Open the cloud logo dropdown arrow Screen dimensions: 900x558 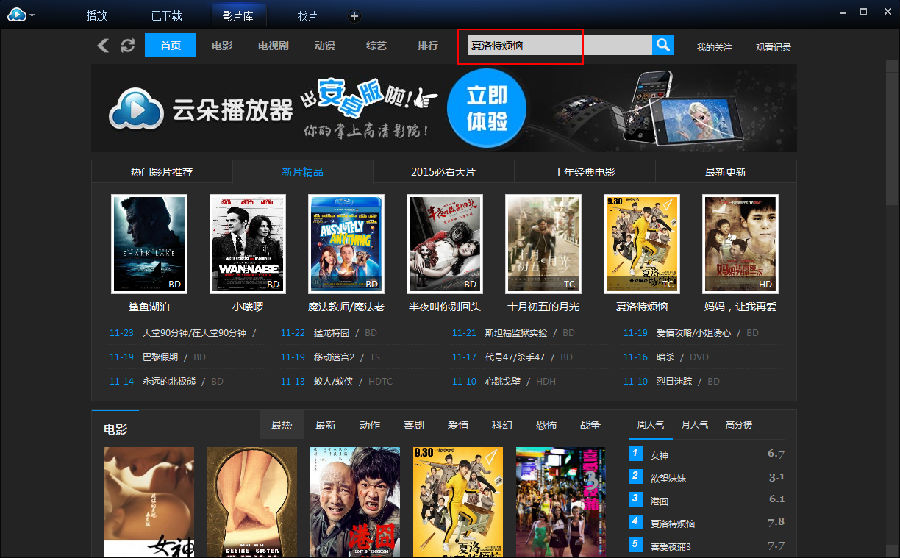pyautogui.click(x=32, y=15)
